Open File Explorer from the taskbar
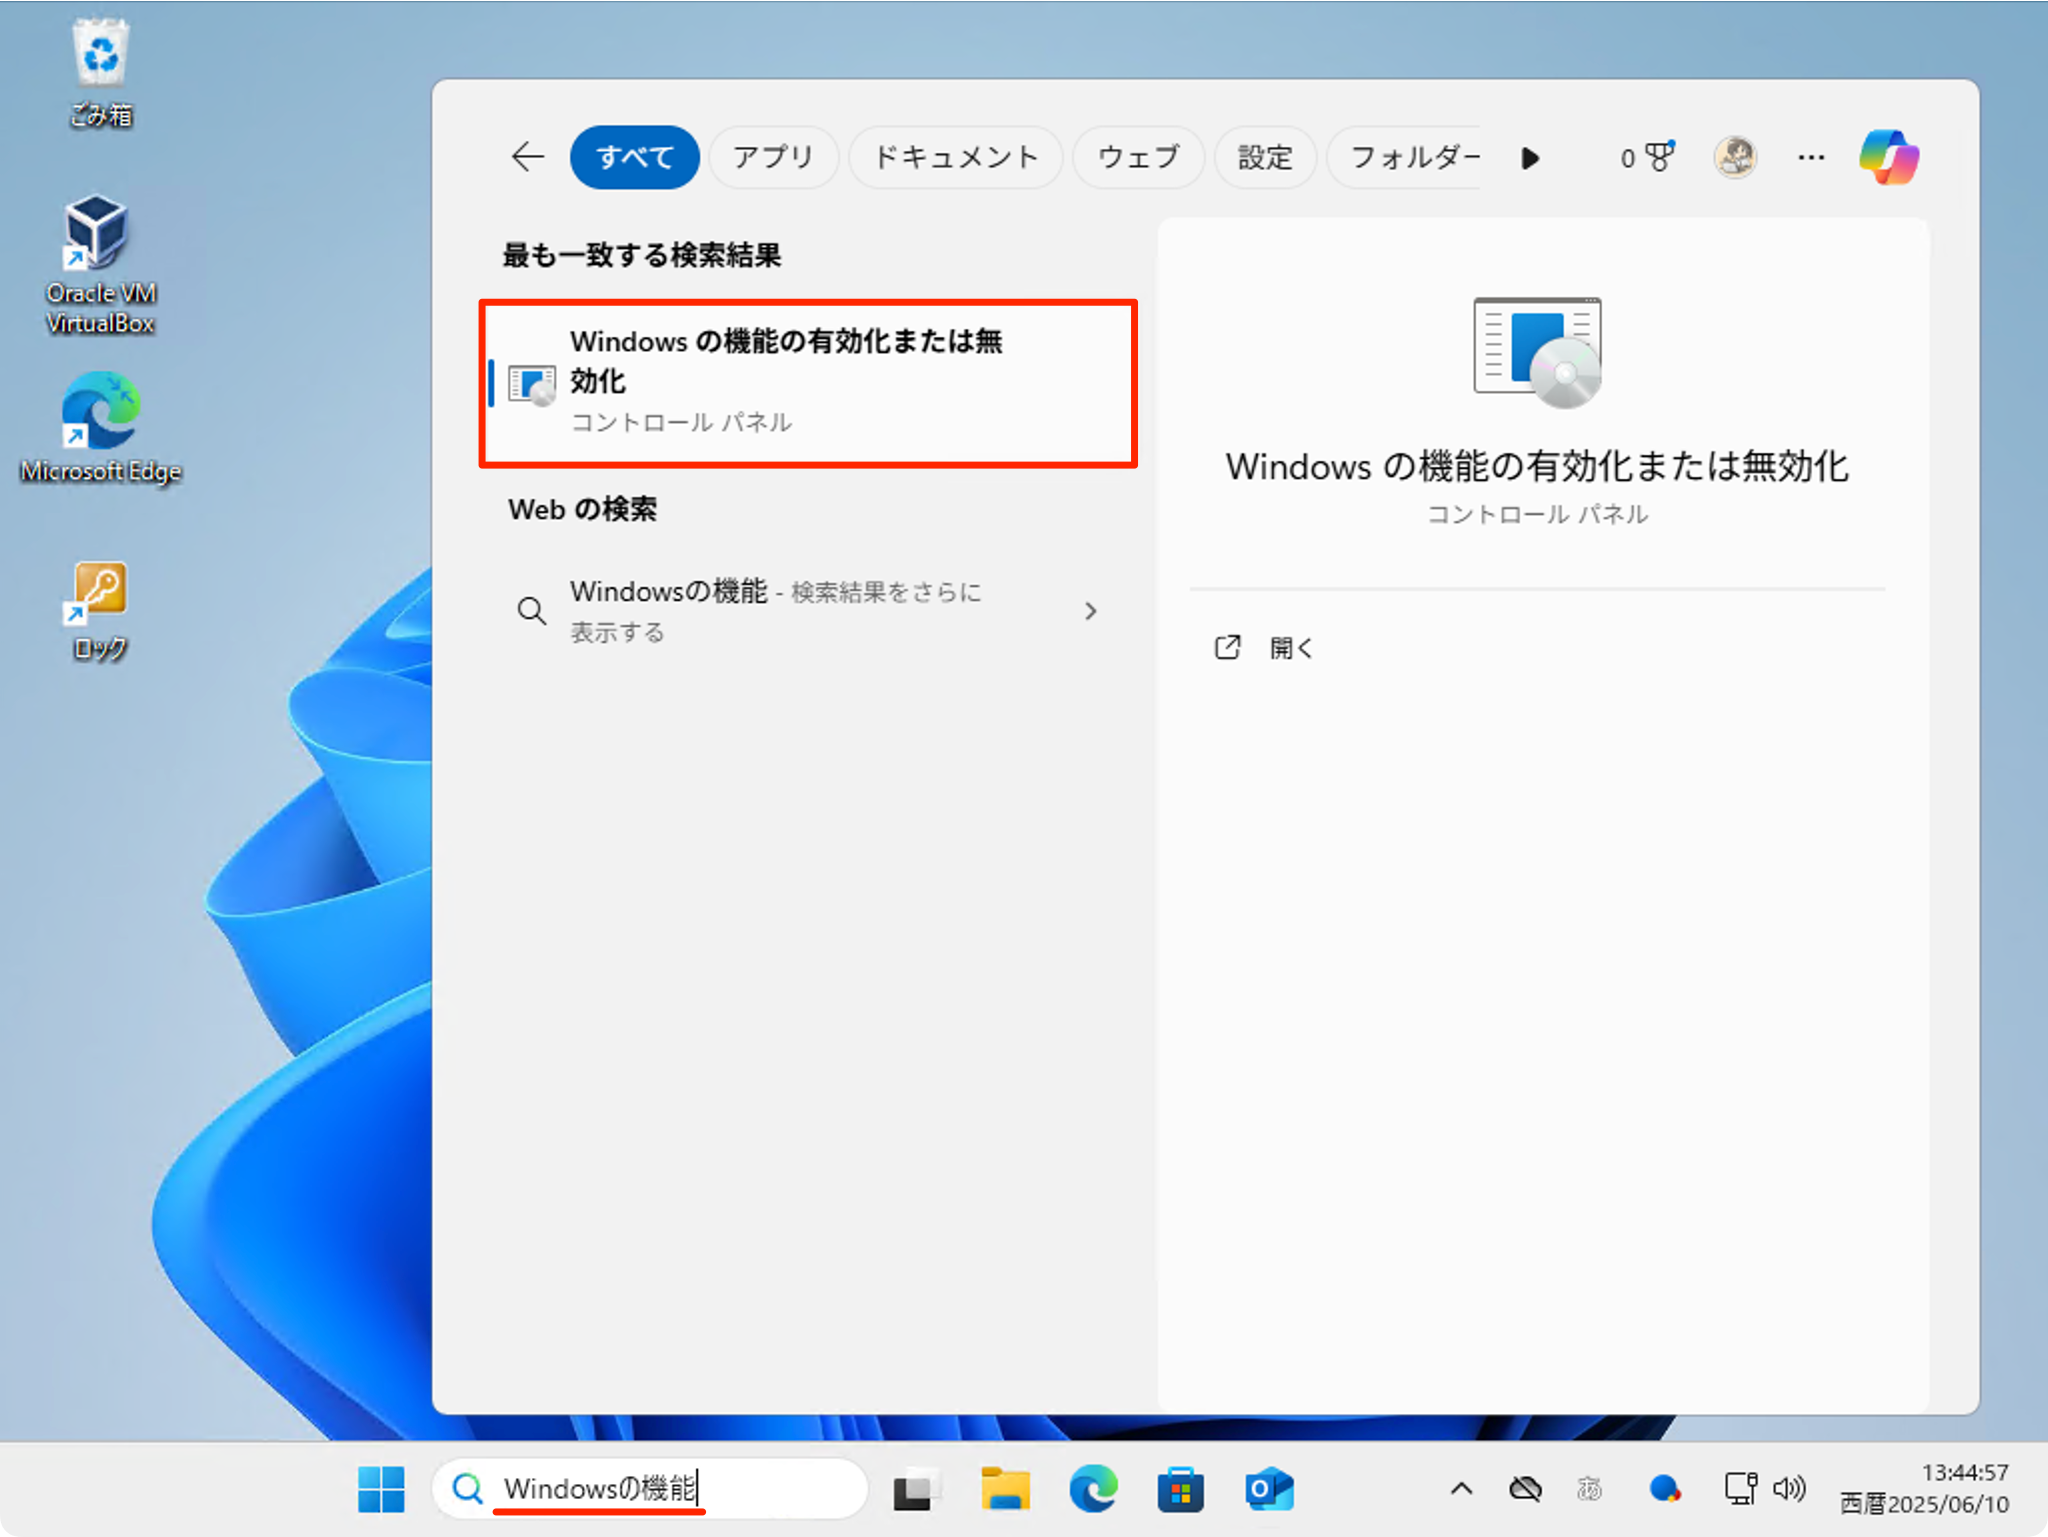Screen dimensions: 2048x1537 click(x=1005, y=1488)
